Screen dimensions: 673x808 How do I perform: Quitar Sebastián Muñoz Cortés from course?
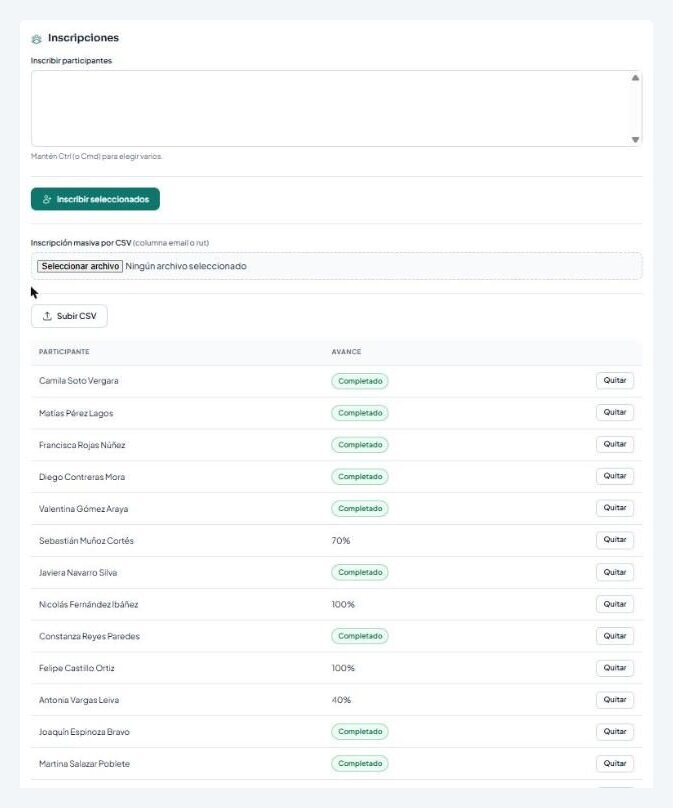coord(615,540)
